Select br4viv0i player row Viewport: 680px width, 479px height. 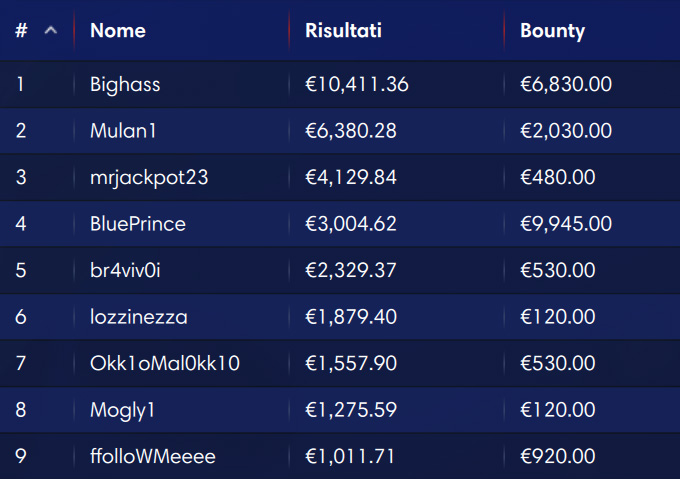340,270
